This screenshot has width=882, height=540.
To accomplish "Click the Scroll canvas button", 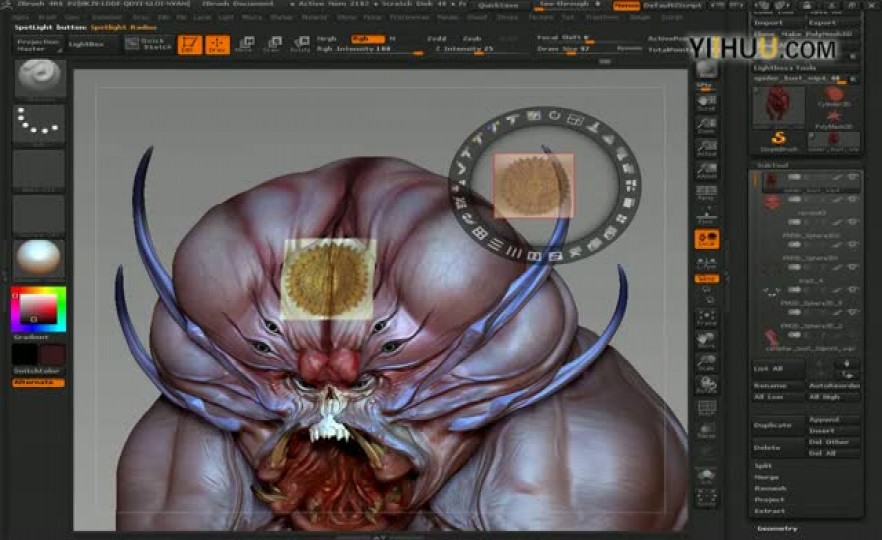I will coord(706,102).
